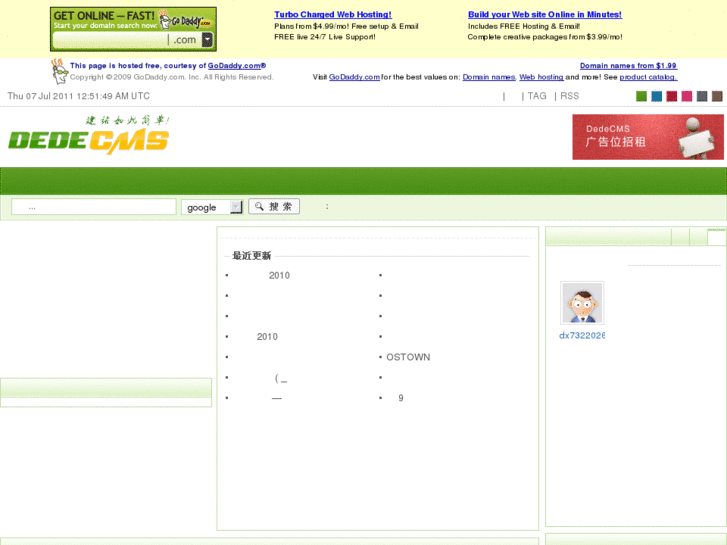Follow the GoDaddy.com® hosted-free link
The width and height of the screenshot is (727, 545).
(x=236, y=66)
